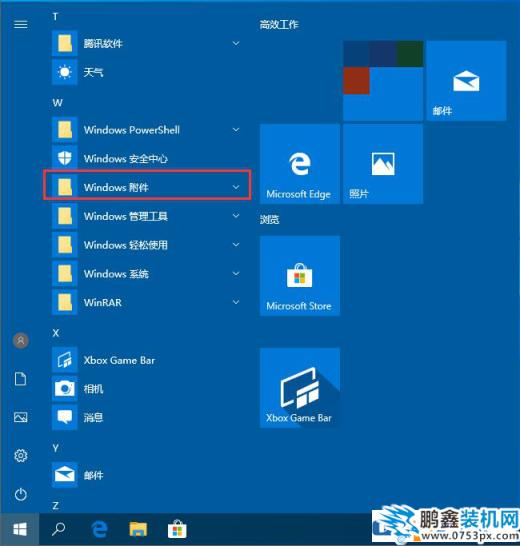The width and height of the screenshot is (520, 546).
Task: Open the hamburger expand menu icon
Action: [x=21, y=24]
